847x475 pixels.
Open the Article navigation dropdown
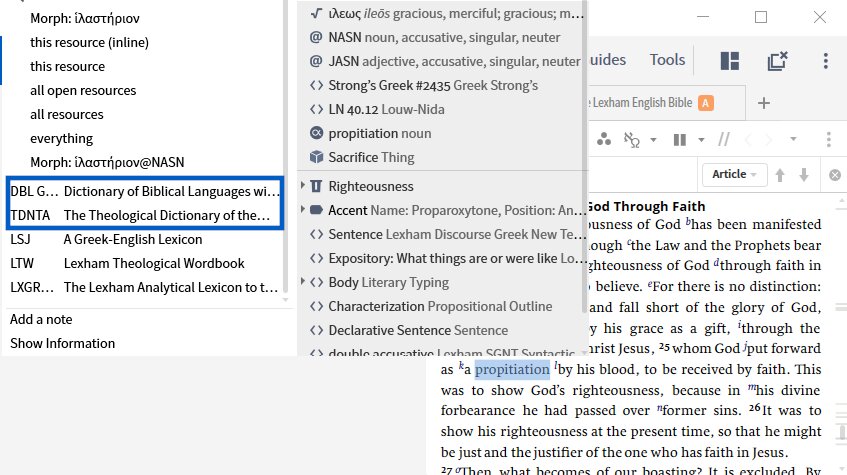click(x=735, y=174)
